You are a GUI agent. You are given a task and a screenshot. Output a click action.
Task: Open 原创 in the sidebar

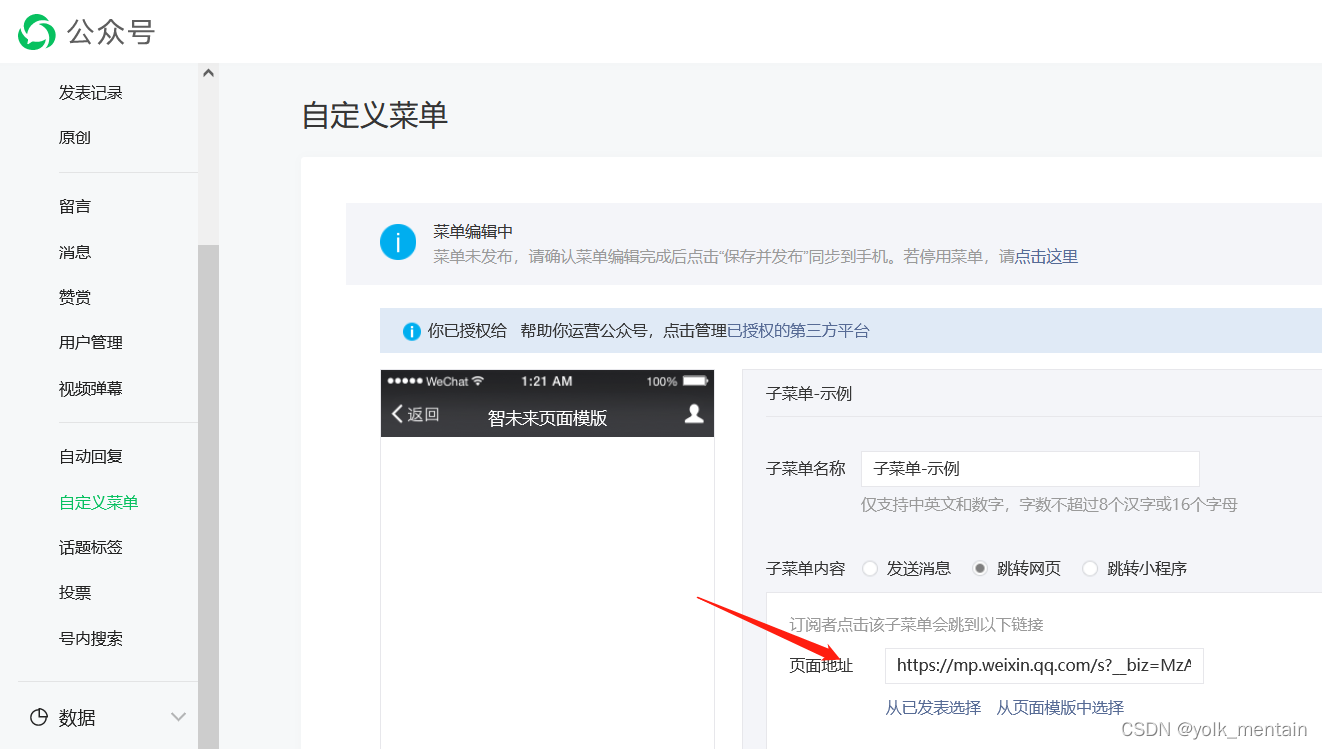(x=75, y=137)
